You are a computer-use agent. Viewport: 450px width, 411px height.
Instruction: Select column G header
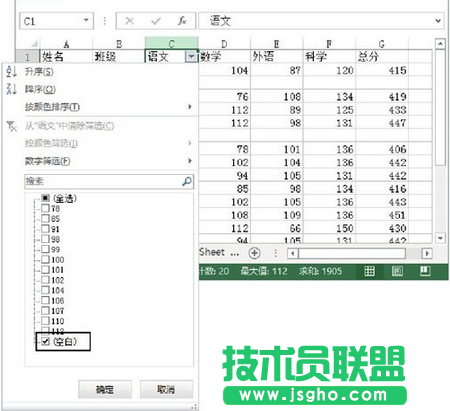(x=382, y=44)
